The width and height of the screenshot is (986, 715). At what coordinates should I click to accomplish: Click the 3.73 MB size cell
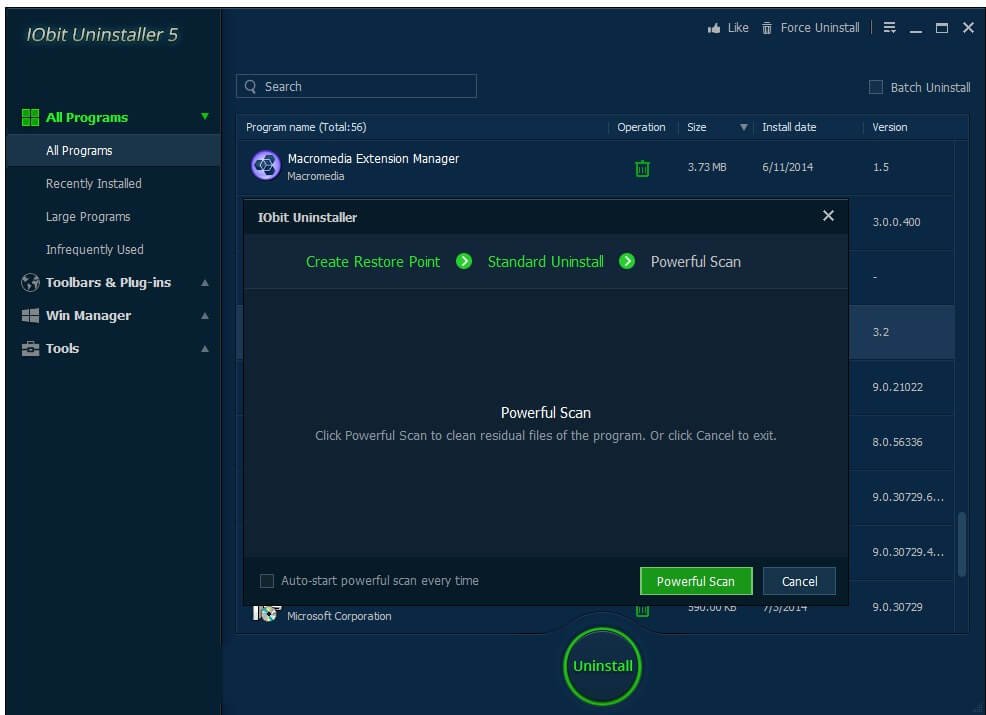pos(707,167)
